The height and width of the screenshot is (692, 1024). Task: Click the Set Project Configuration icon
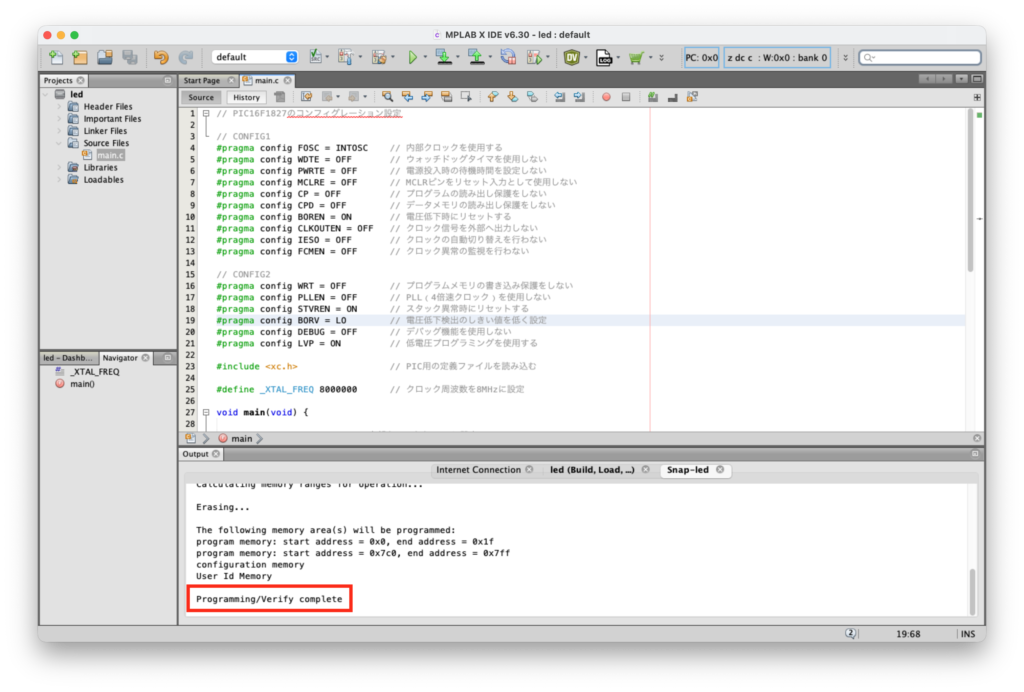[x=315, y=57]
